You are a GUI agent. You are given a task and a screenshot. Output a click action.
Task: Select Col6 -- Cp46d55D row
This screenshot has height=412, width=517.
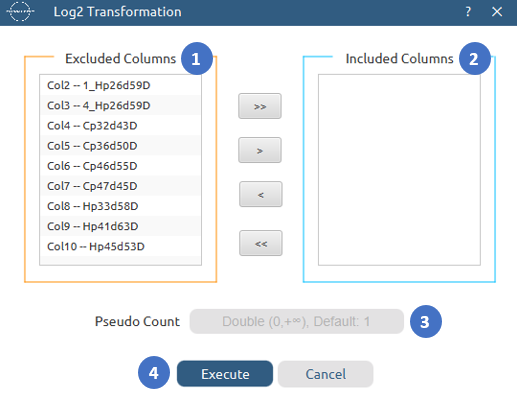pyautogui.click(x=120, y=166)
